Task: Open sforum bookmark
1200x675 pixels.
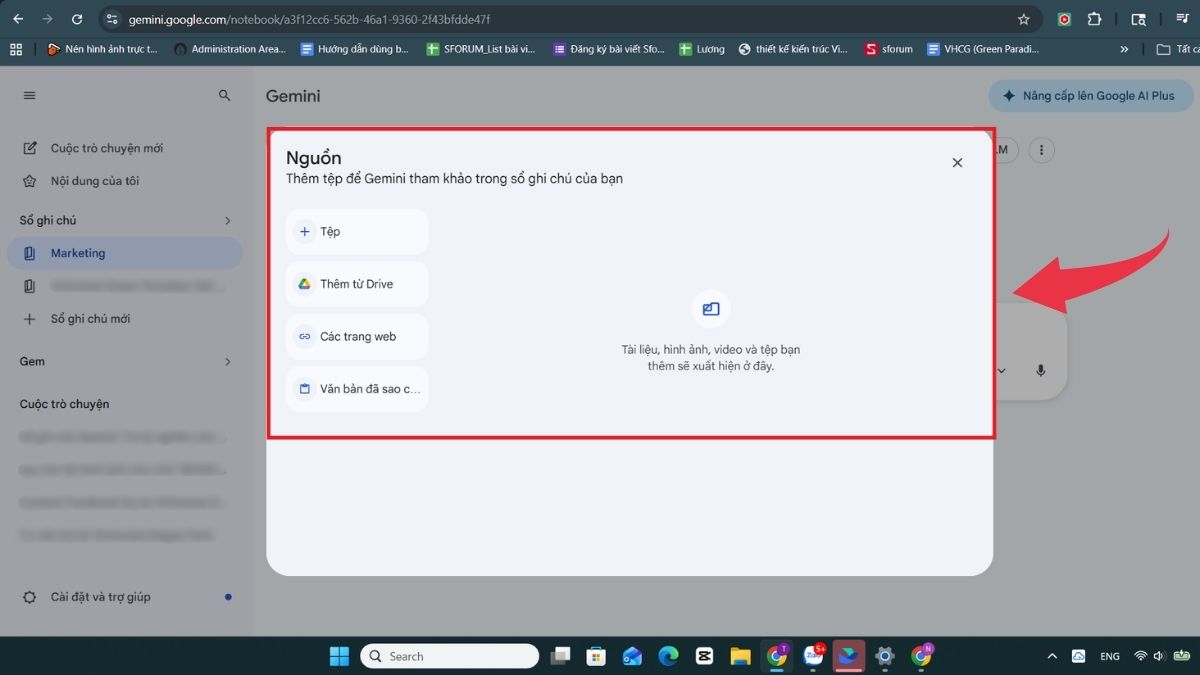Action: point(889,48)
